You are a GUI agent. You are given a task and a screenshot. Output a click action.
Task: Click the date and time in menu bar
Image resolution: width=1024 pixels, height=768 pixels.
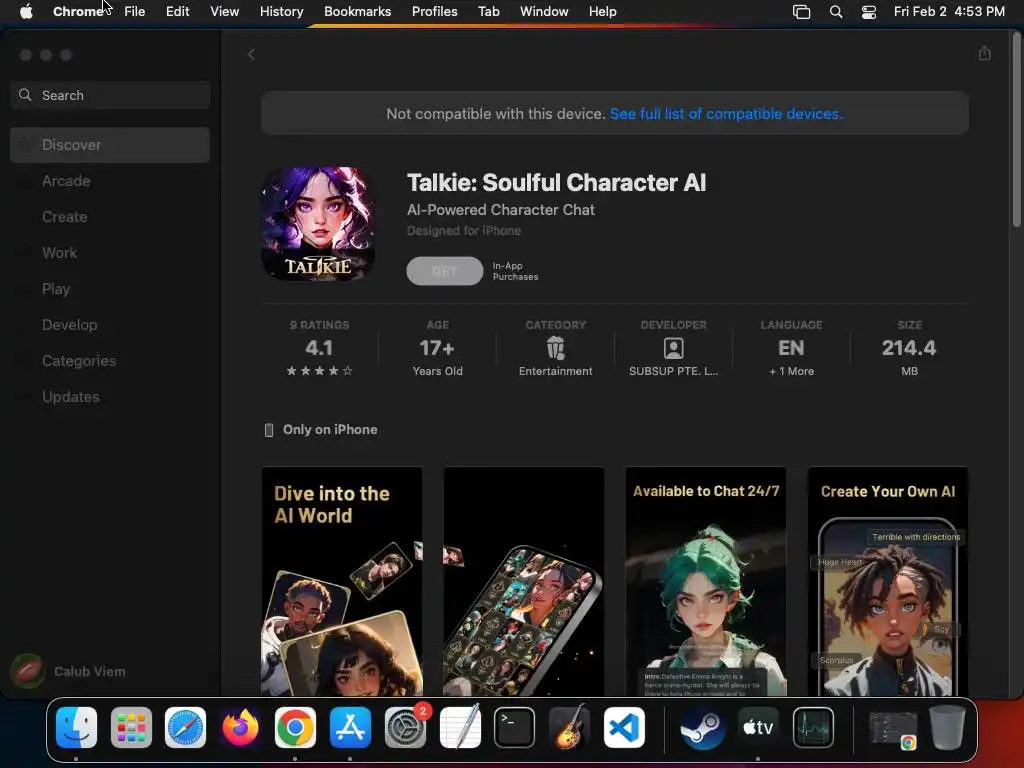pos(949,12)
